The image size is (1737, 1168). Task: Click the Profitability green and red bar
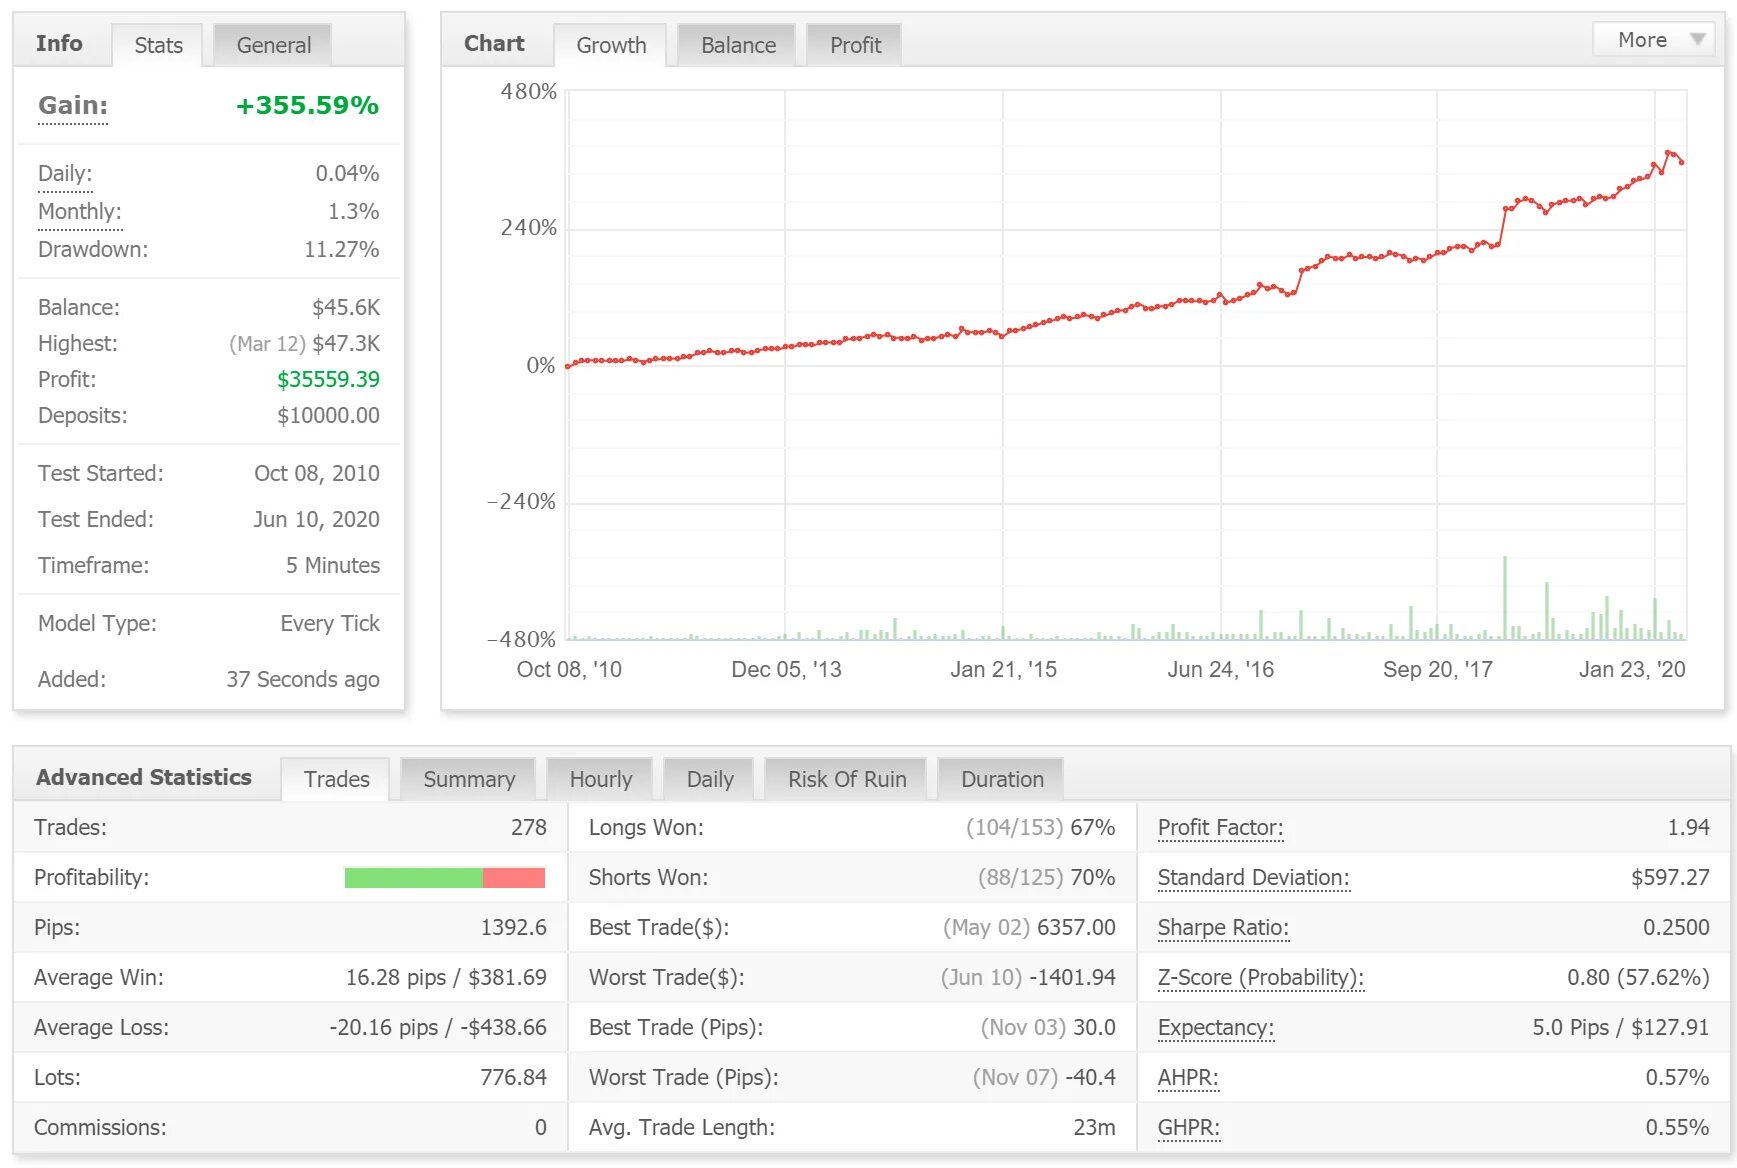(444, 877)
